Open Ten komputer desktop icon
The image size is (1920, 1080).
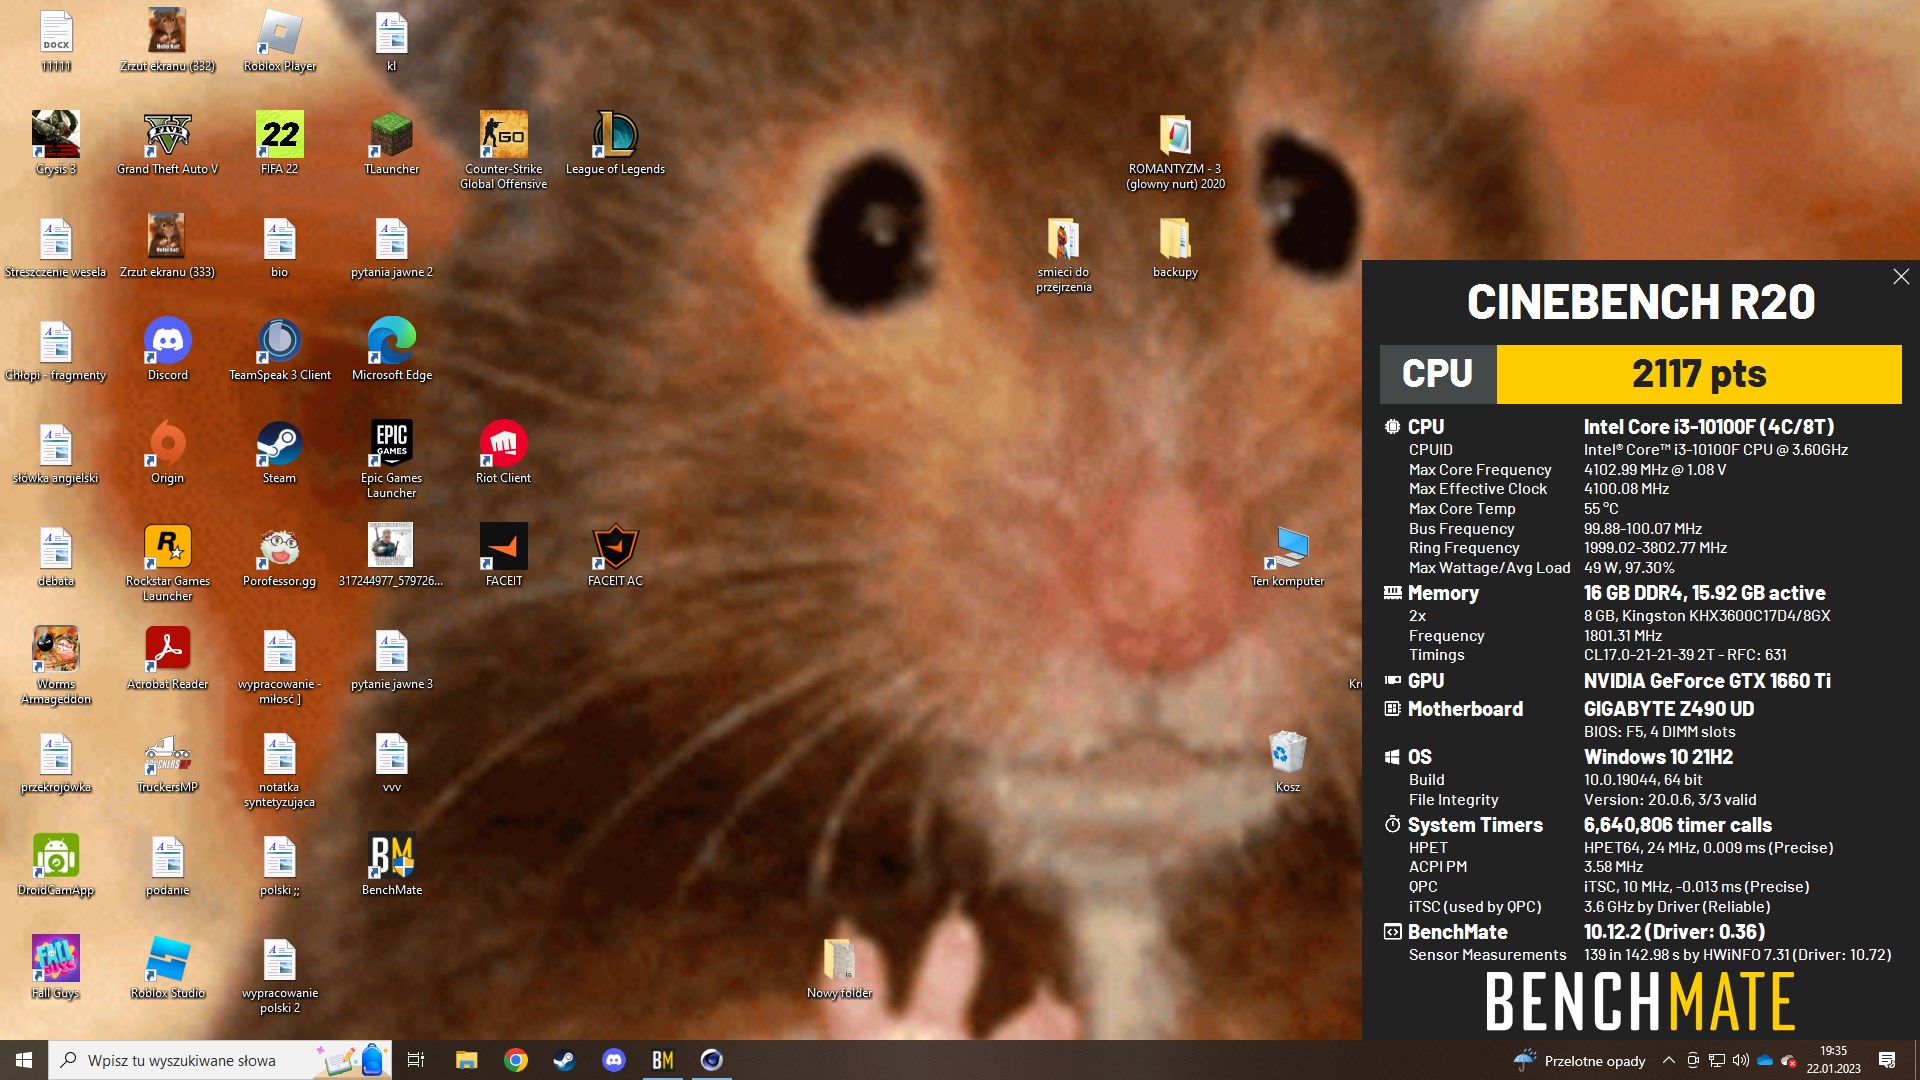(1287, 556)
